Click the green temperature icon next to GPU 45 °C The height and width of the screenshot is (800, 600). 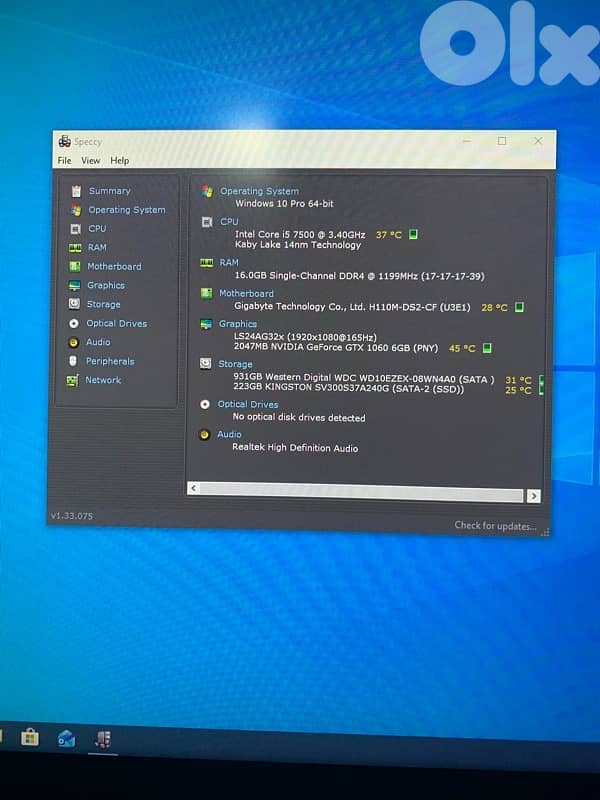pos(487,348)
